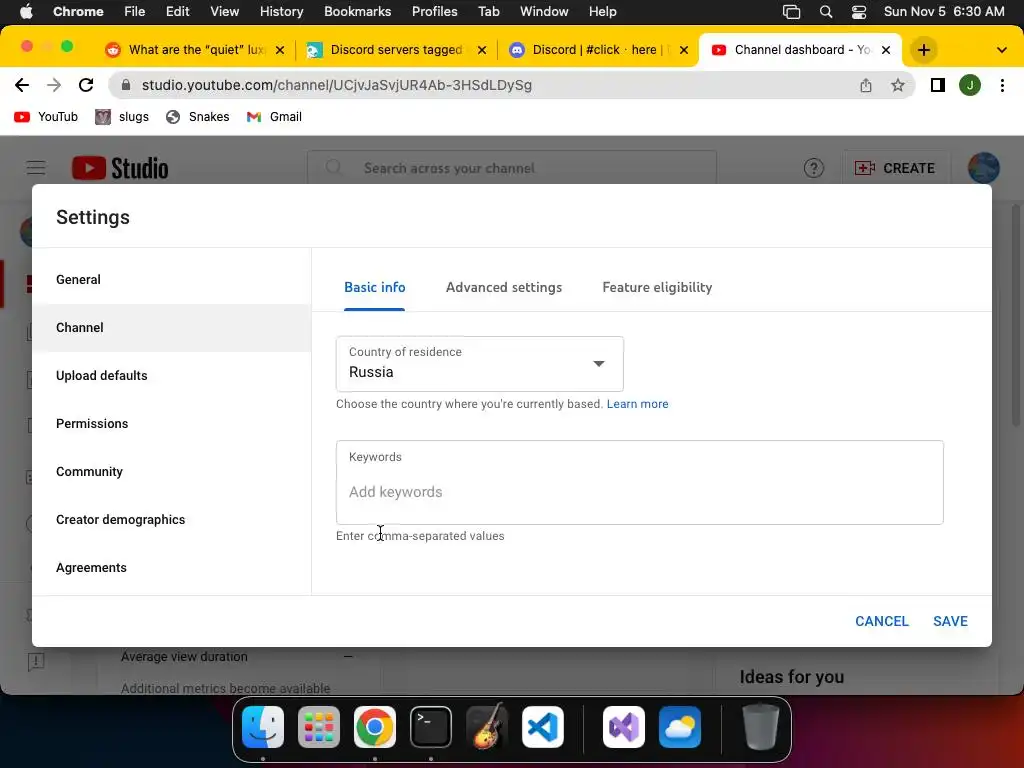1024x768 pixels.
Task: Click the date and time in menu bar
Action: click(x=944, y=11)
